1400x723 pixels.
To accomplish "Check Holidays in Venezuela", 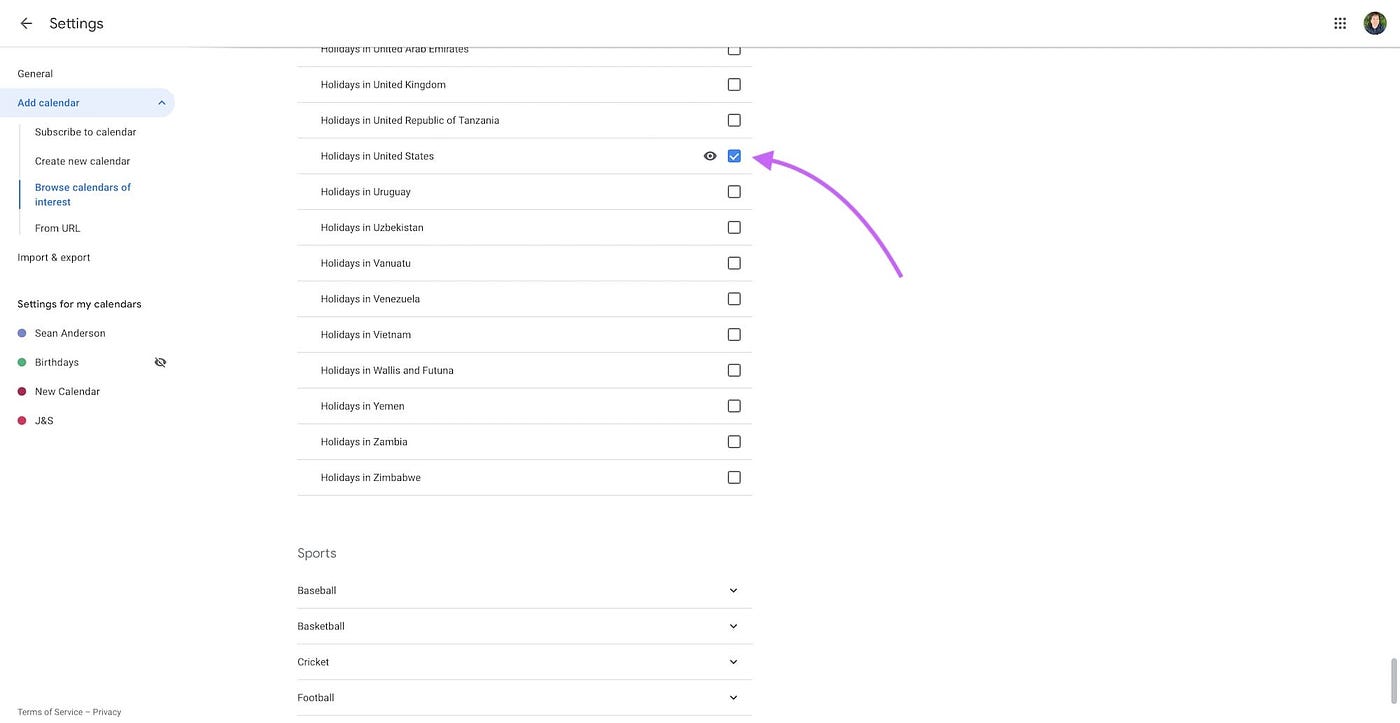I will point(734,299).
